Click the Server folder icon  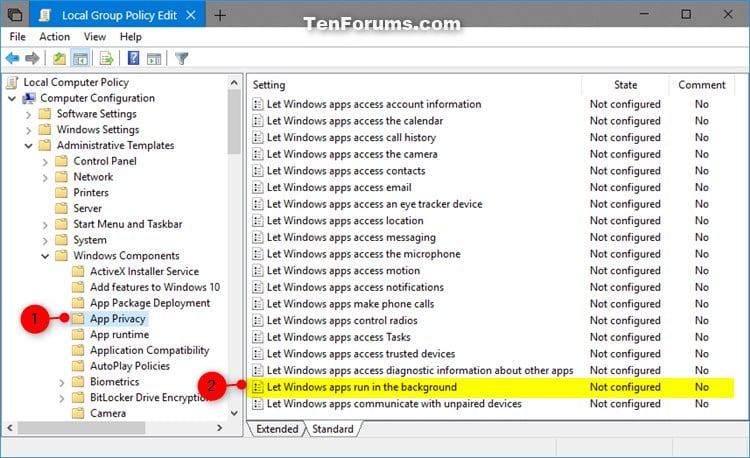(x=61, y=208)
